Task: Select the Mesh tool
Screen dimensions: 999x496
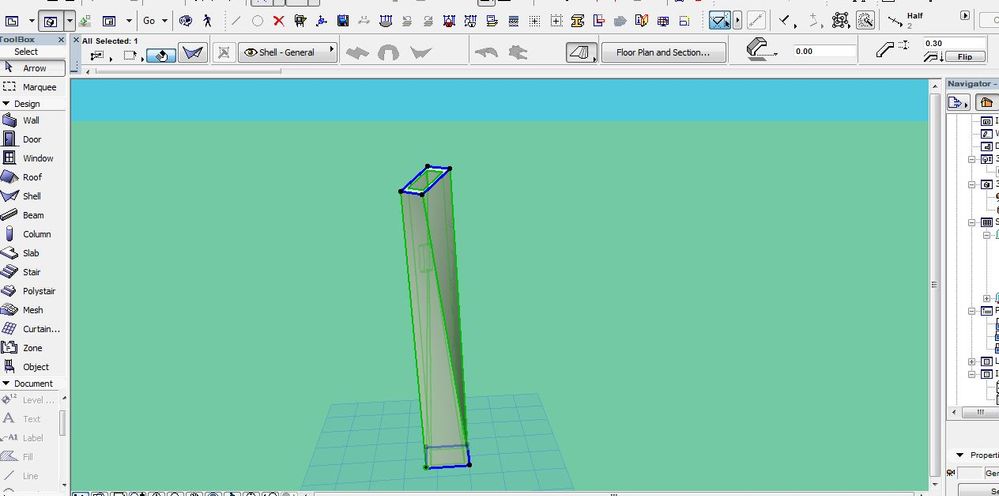Action: pos(32,310)
